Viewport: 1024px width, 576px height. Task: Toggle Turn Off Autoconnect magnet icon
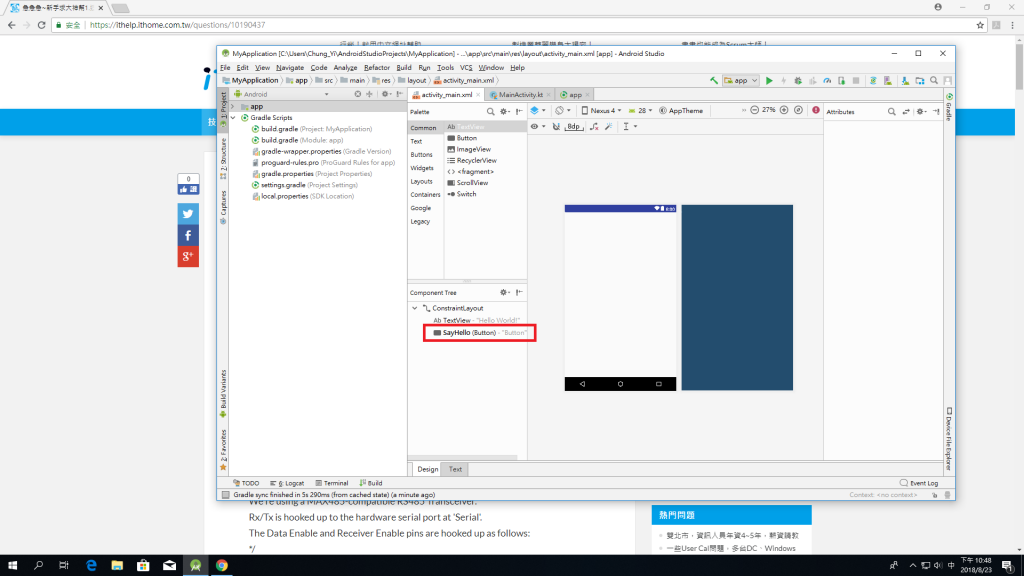coord(556,127)
